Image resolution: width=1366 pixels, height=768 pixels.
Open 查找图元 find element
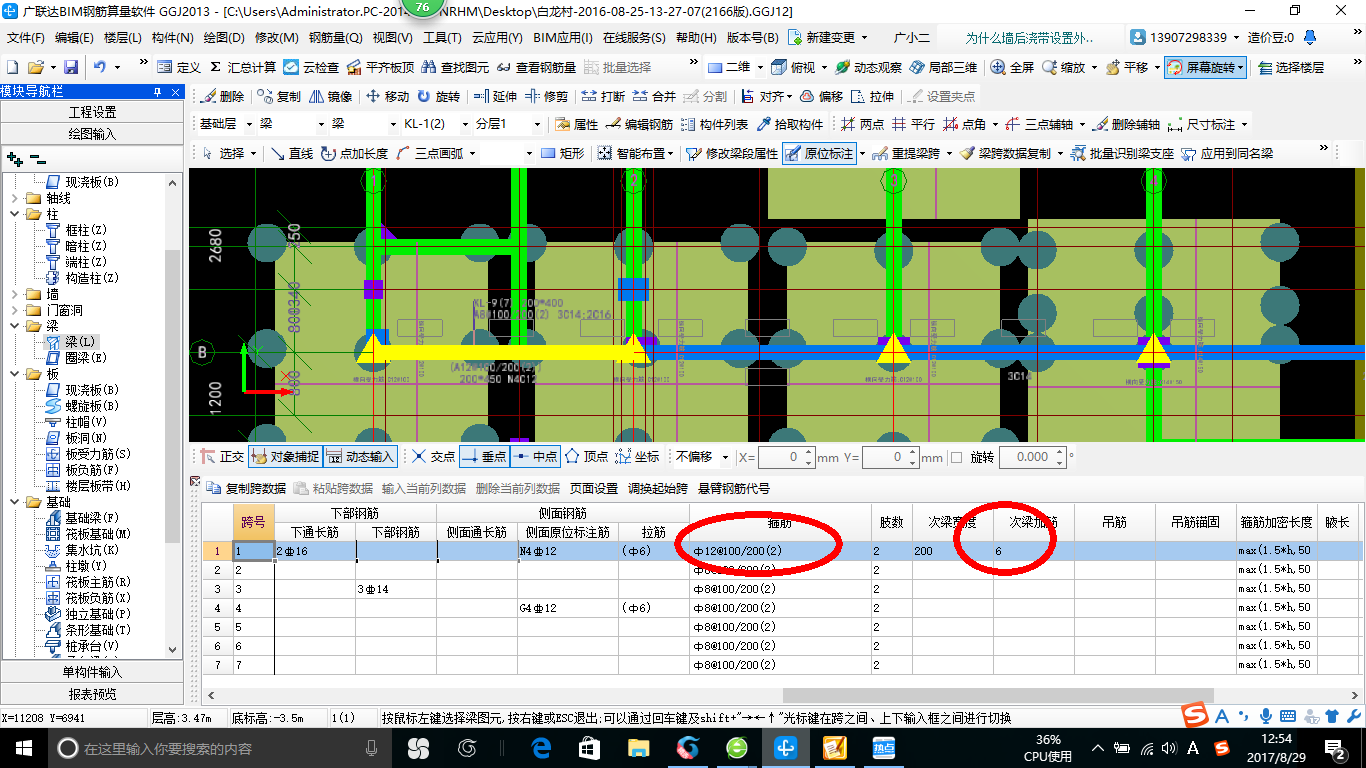(x=455, y=67)
